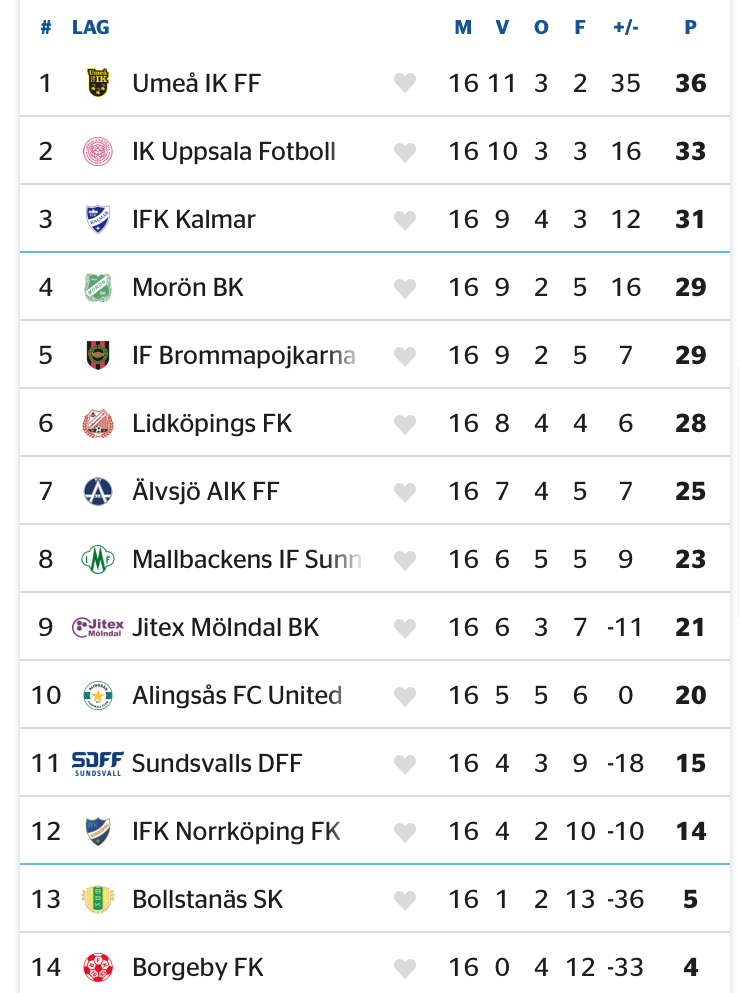Image resolution: width=739 pixels, height=993 pixels.
Task: Click the IF Brommapojkarna crest icon
Action: (x=98, y=355)
